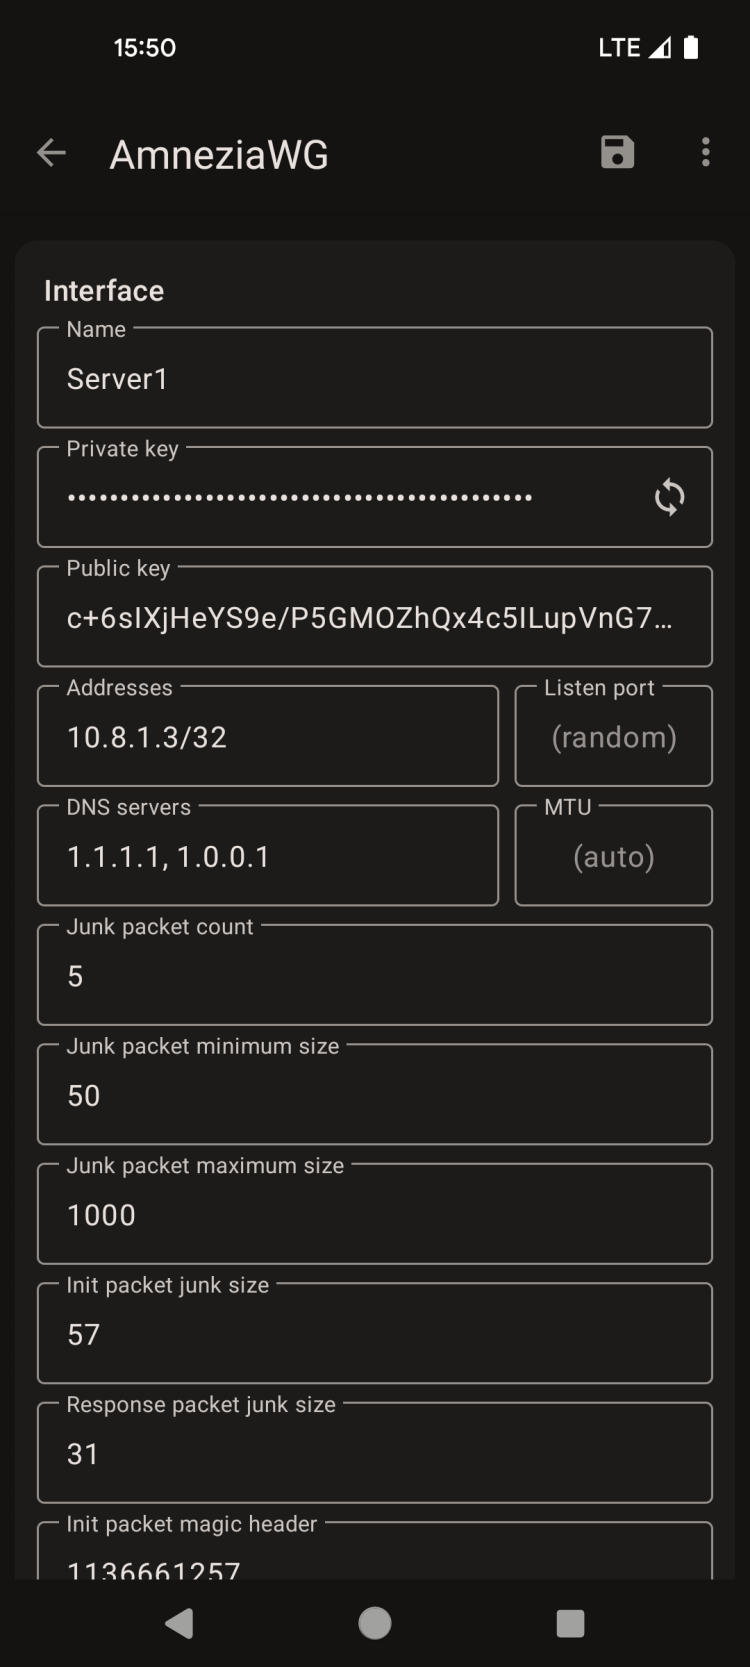750x1667 pixels.
Task: Edit the Addresses field
Action: (x=267, y=737)
